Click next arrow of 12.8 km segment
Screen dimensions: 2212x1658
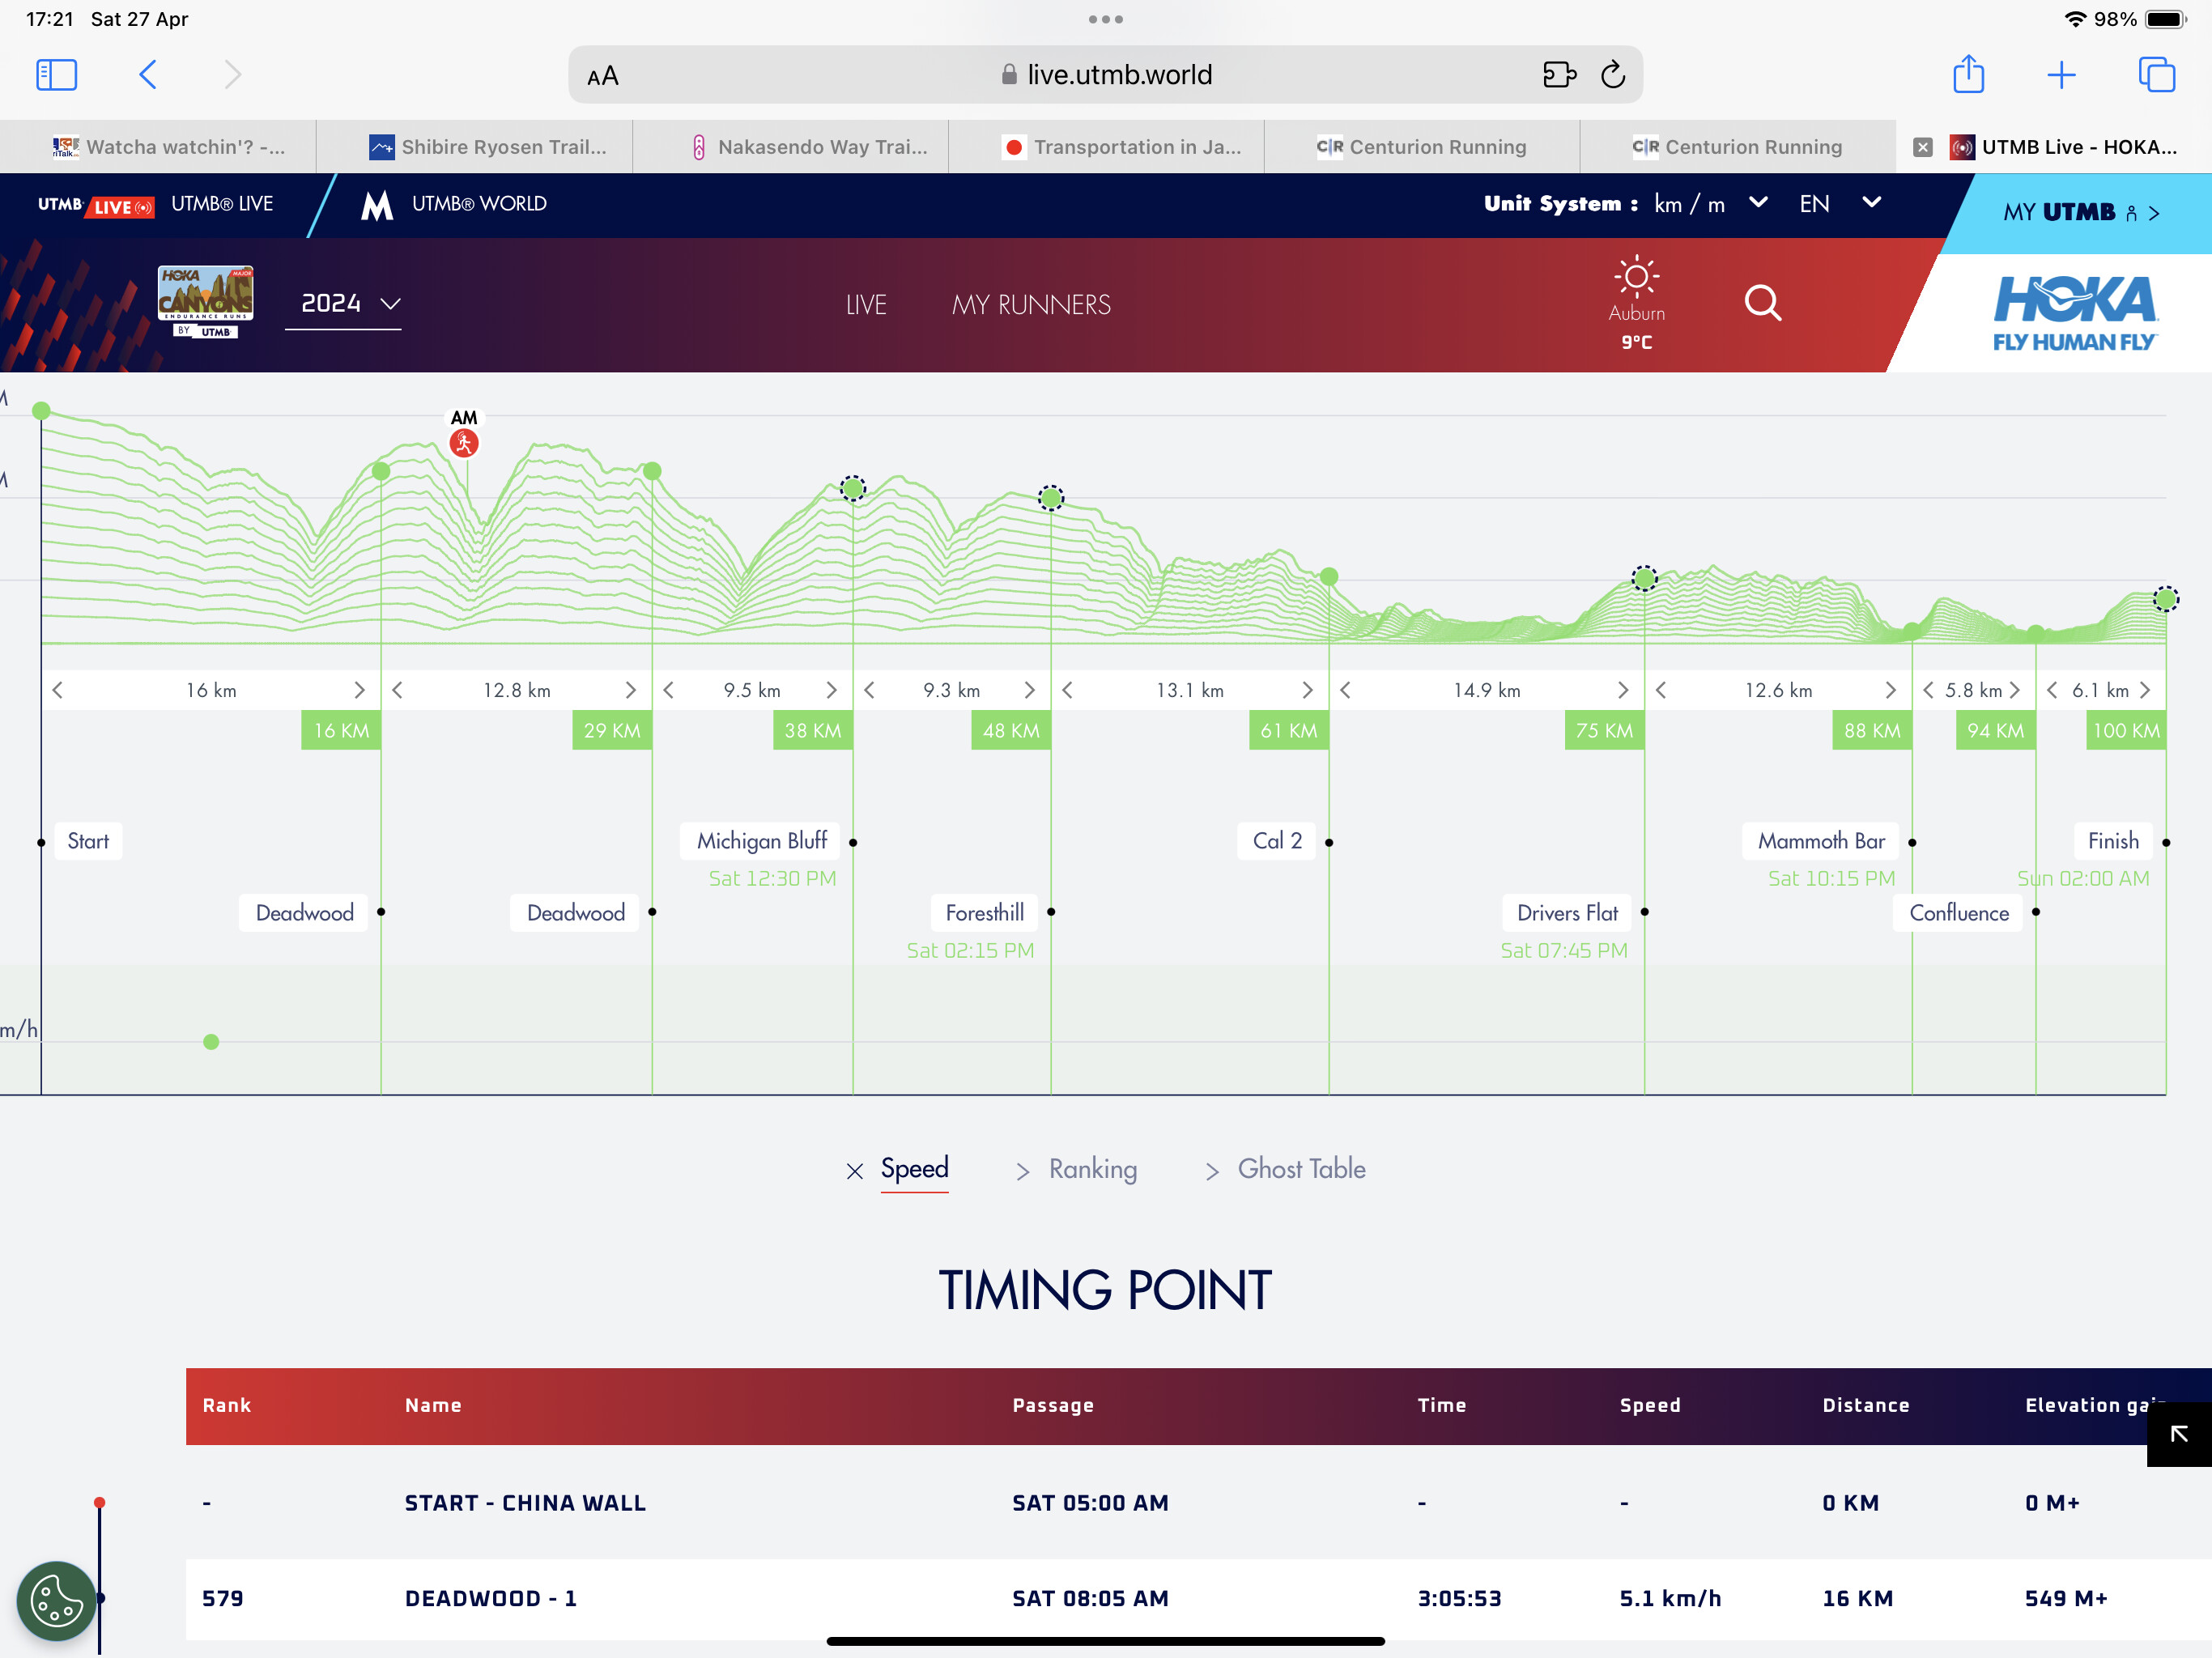point(630,690)
